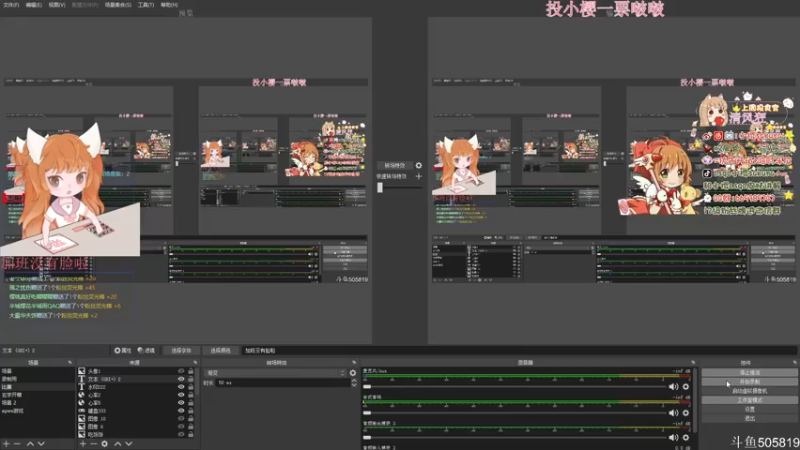The height and width of the screenshot is (450, 800).
Task: Click the 退出 exit button
Action: [x=749, y=418]
